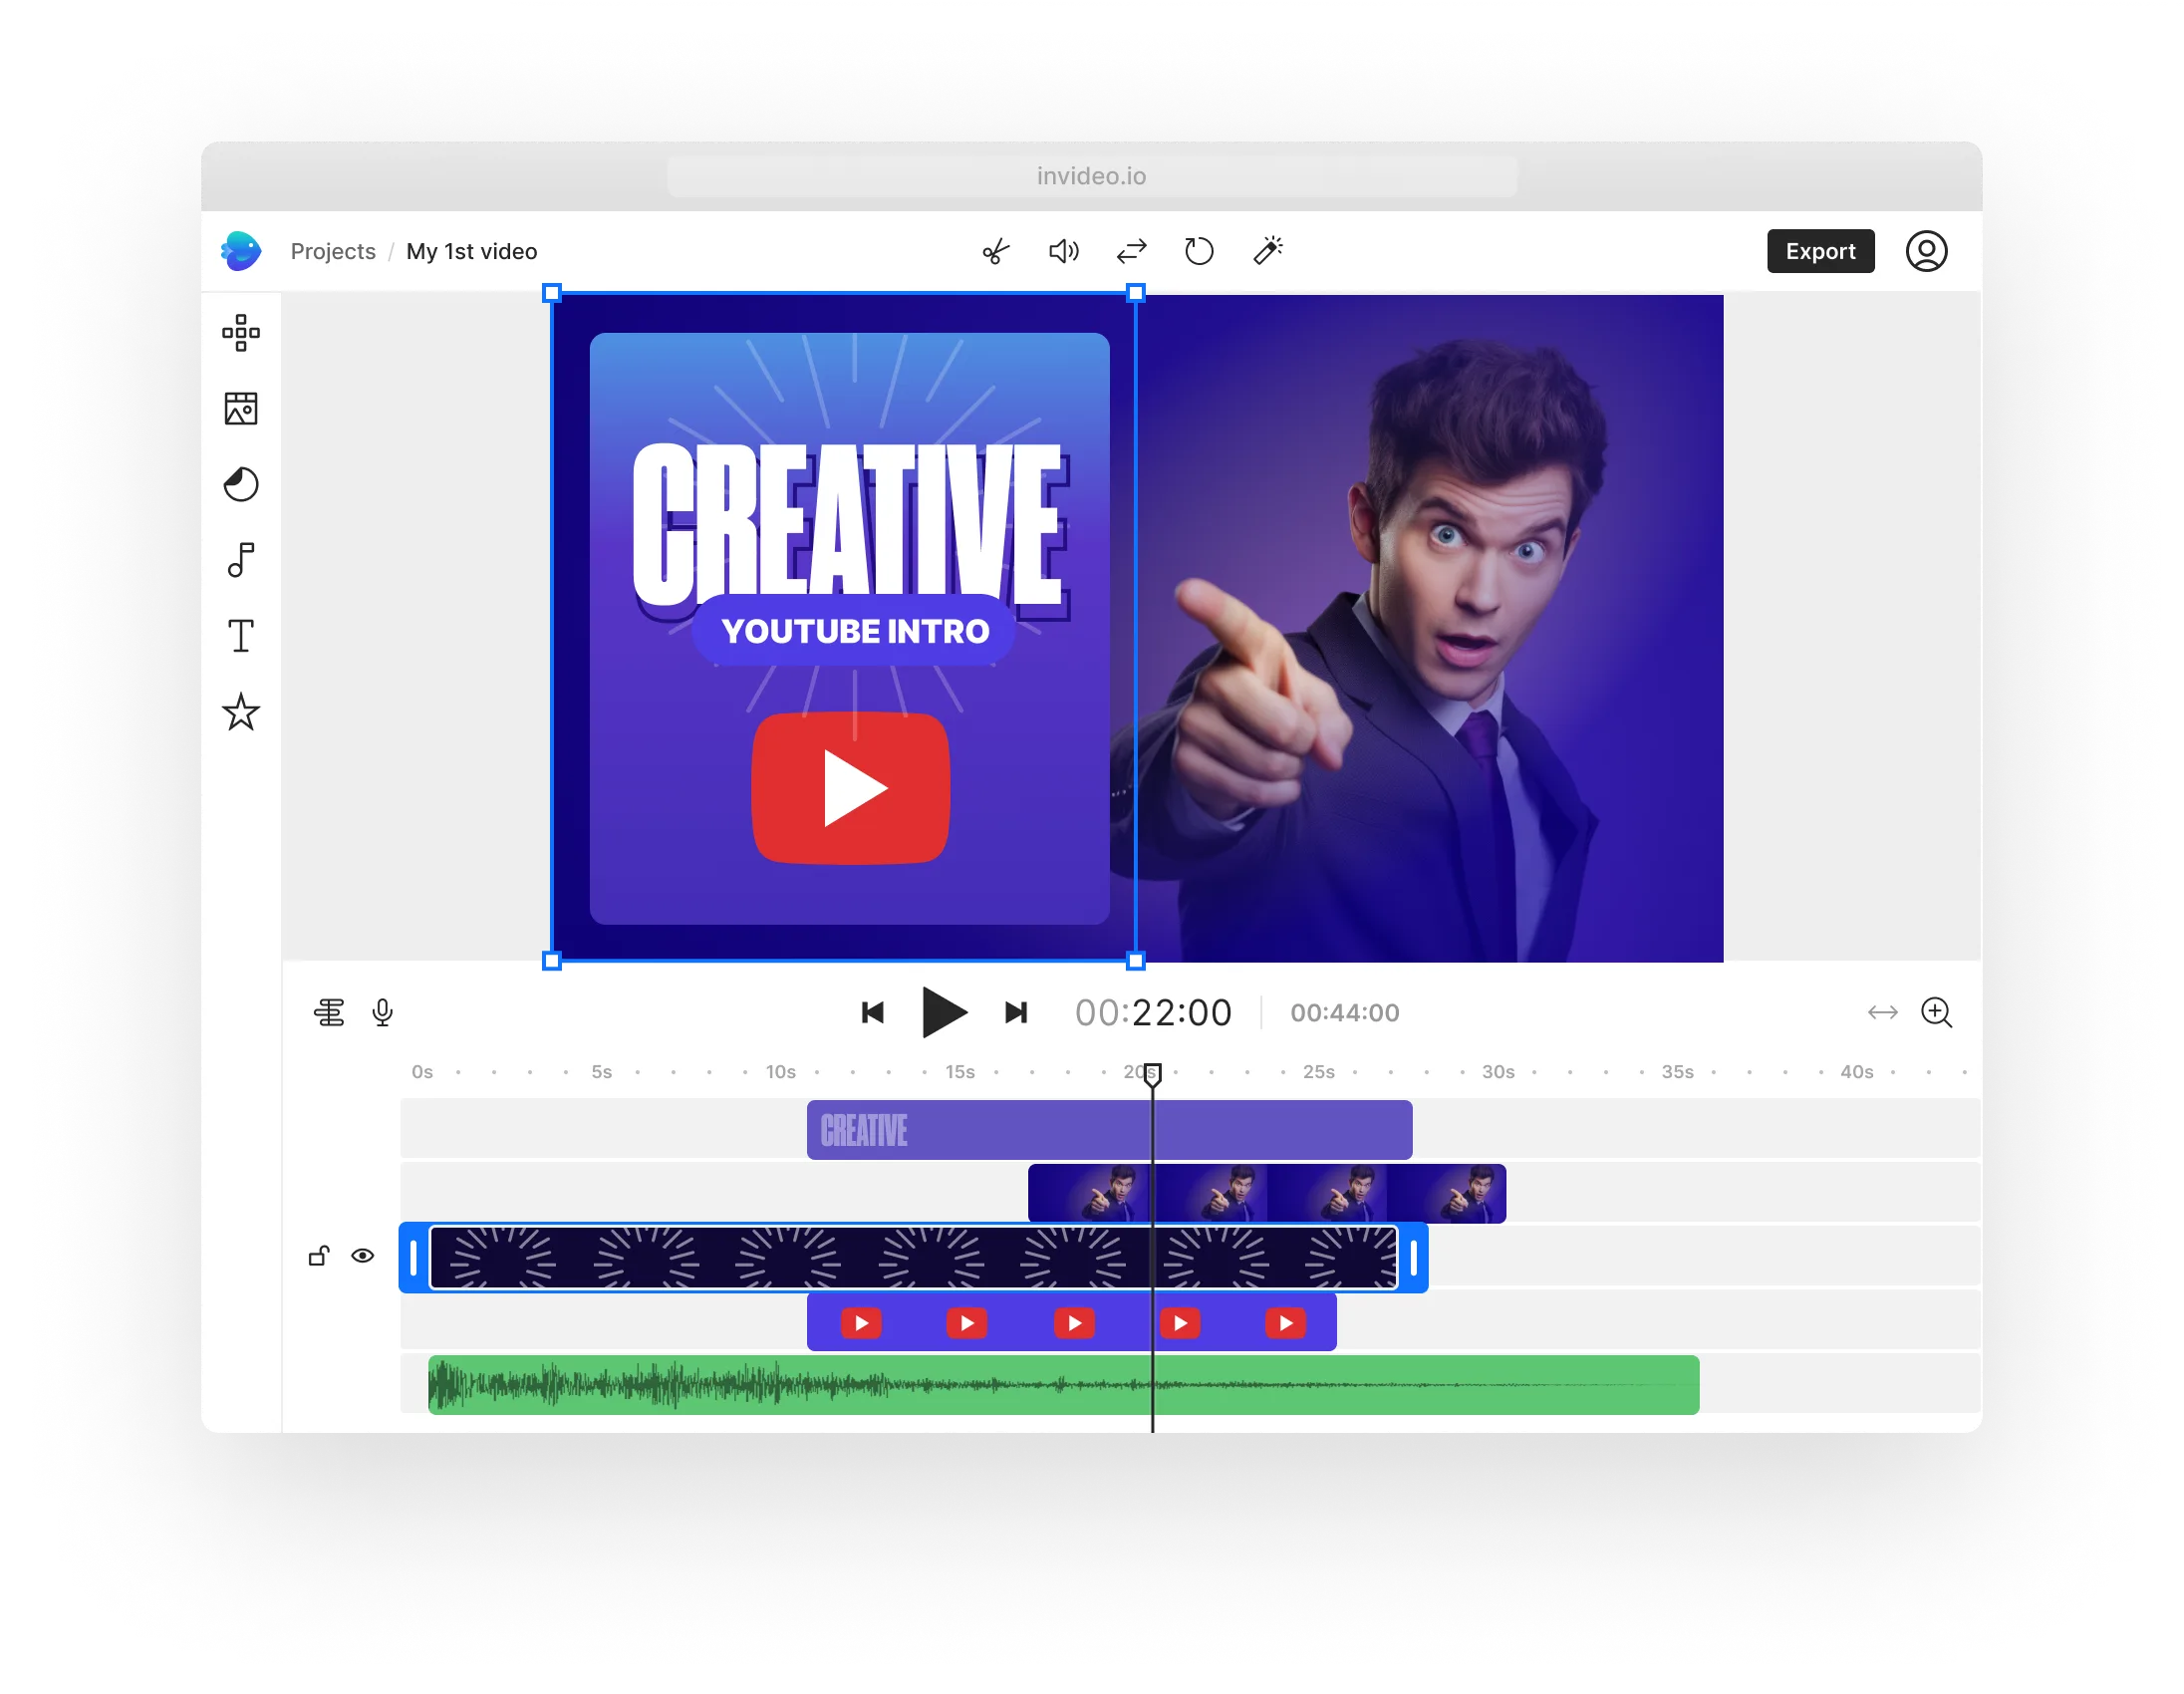
Task: Click the fit timeline width arrows icon
Action: pos(1883,1013)
